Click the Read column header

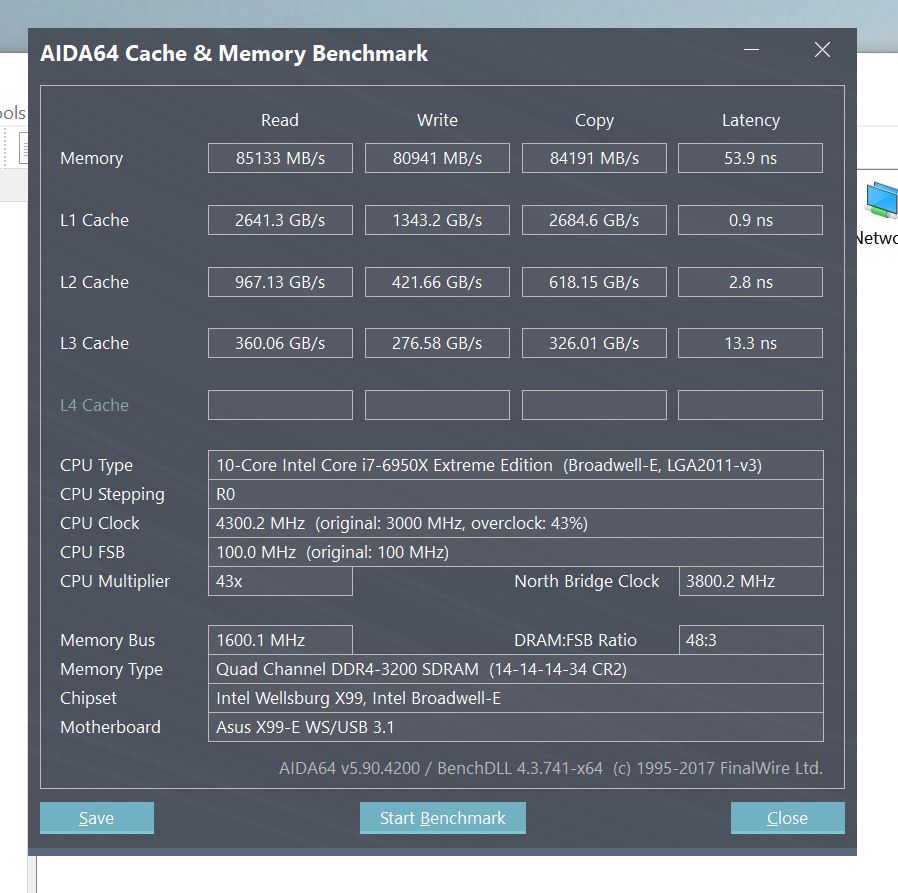coord(279,120)
